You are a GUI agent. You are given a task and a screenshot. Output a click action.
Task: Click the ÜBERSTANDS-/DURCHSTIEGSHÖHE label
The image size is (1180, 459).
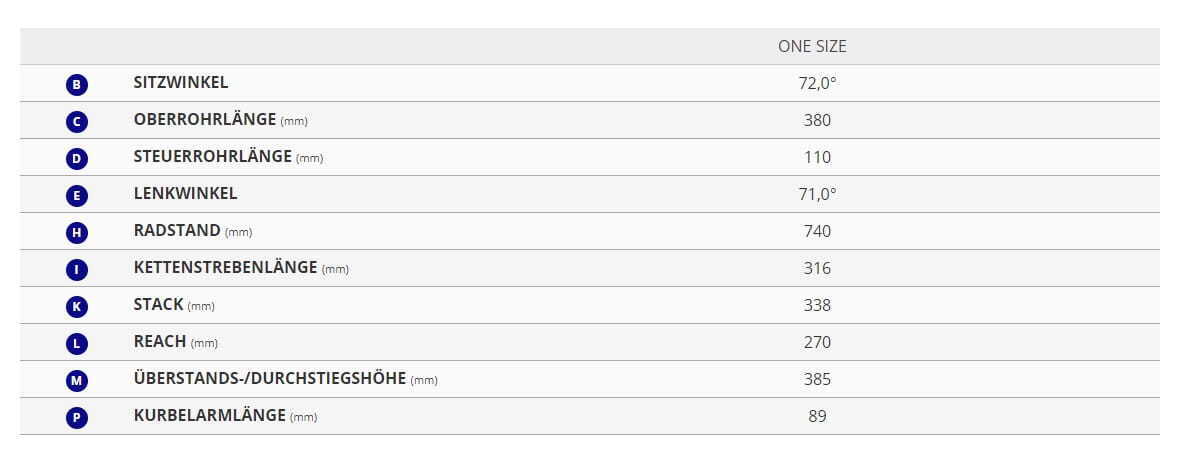269,378
